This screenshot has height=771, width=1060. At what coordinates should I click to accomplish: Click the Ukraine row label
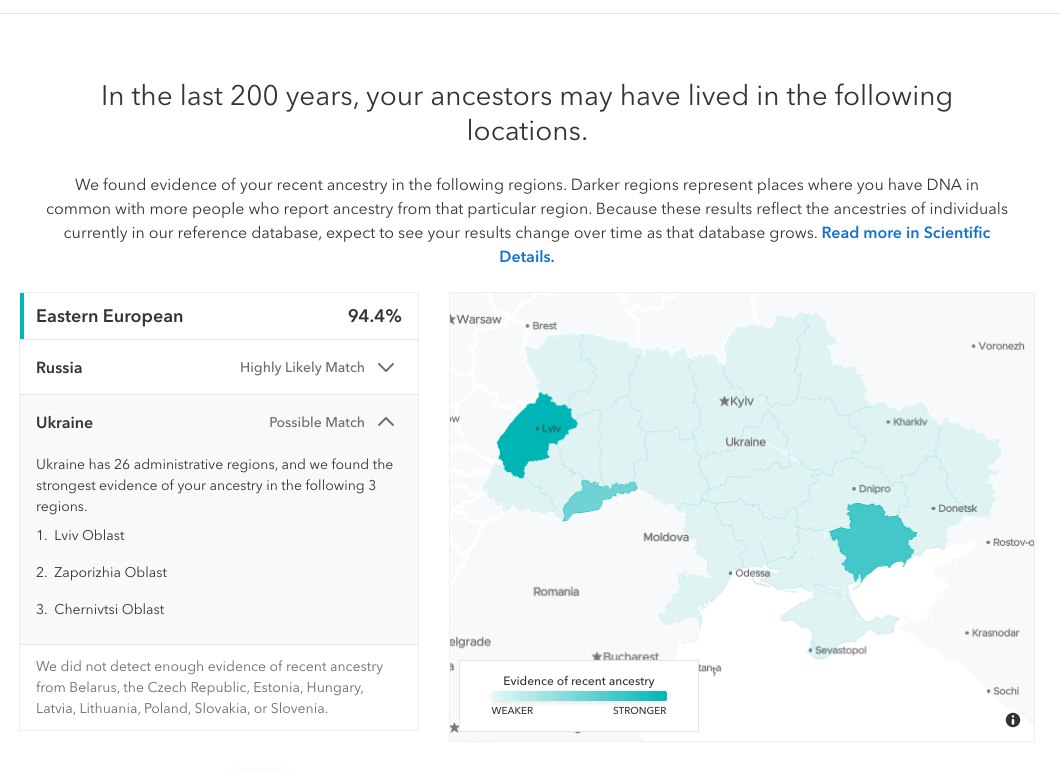click(64, 422)
